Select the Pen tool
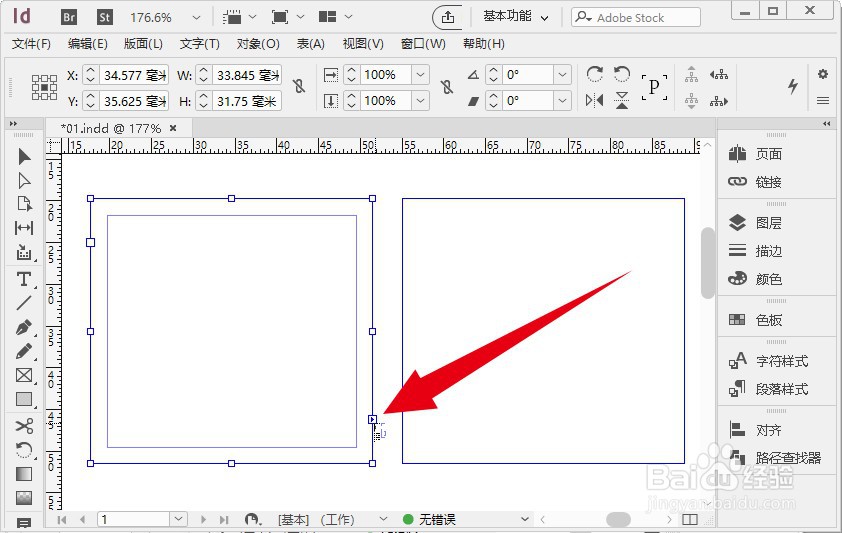The width and height of the screenshot is (842, 533). [24, 327]
